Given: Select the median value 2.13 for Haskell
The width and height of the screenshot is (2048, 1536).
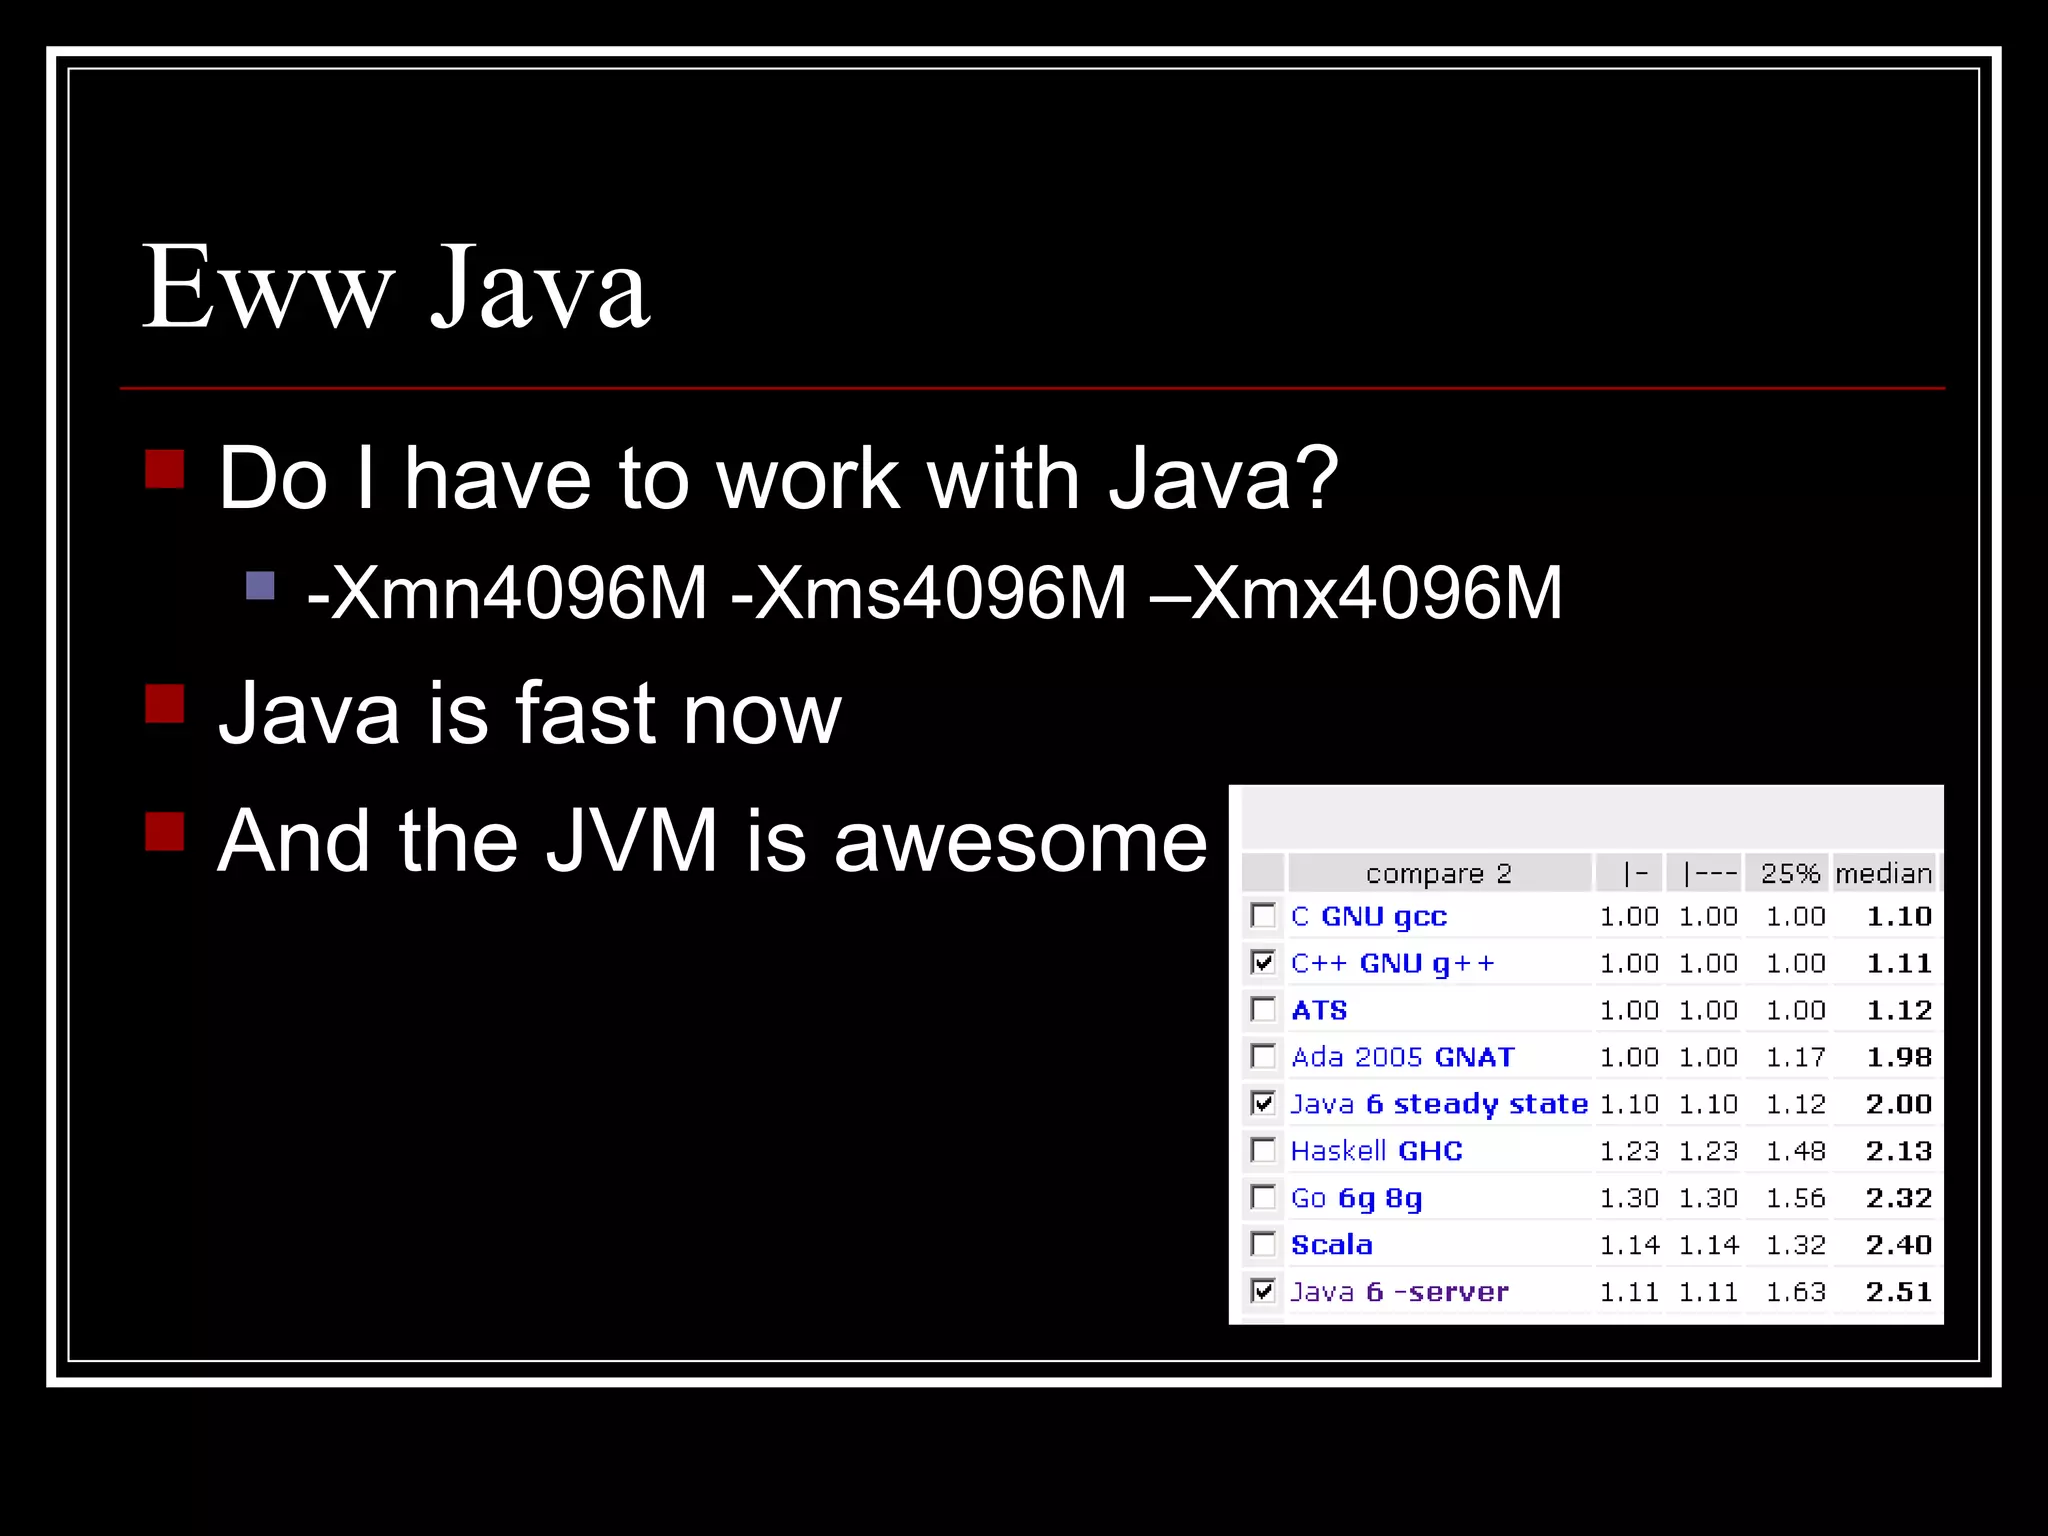Looking at the screenshot, I should [1899, 1151].
